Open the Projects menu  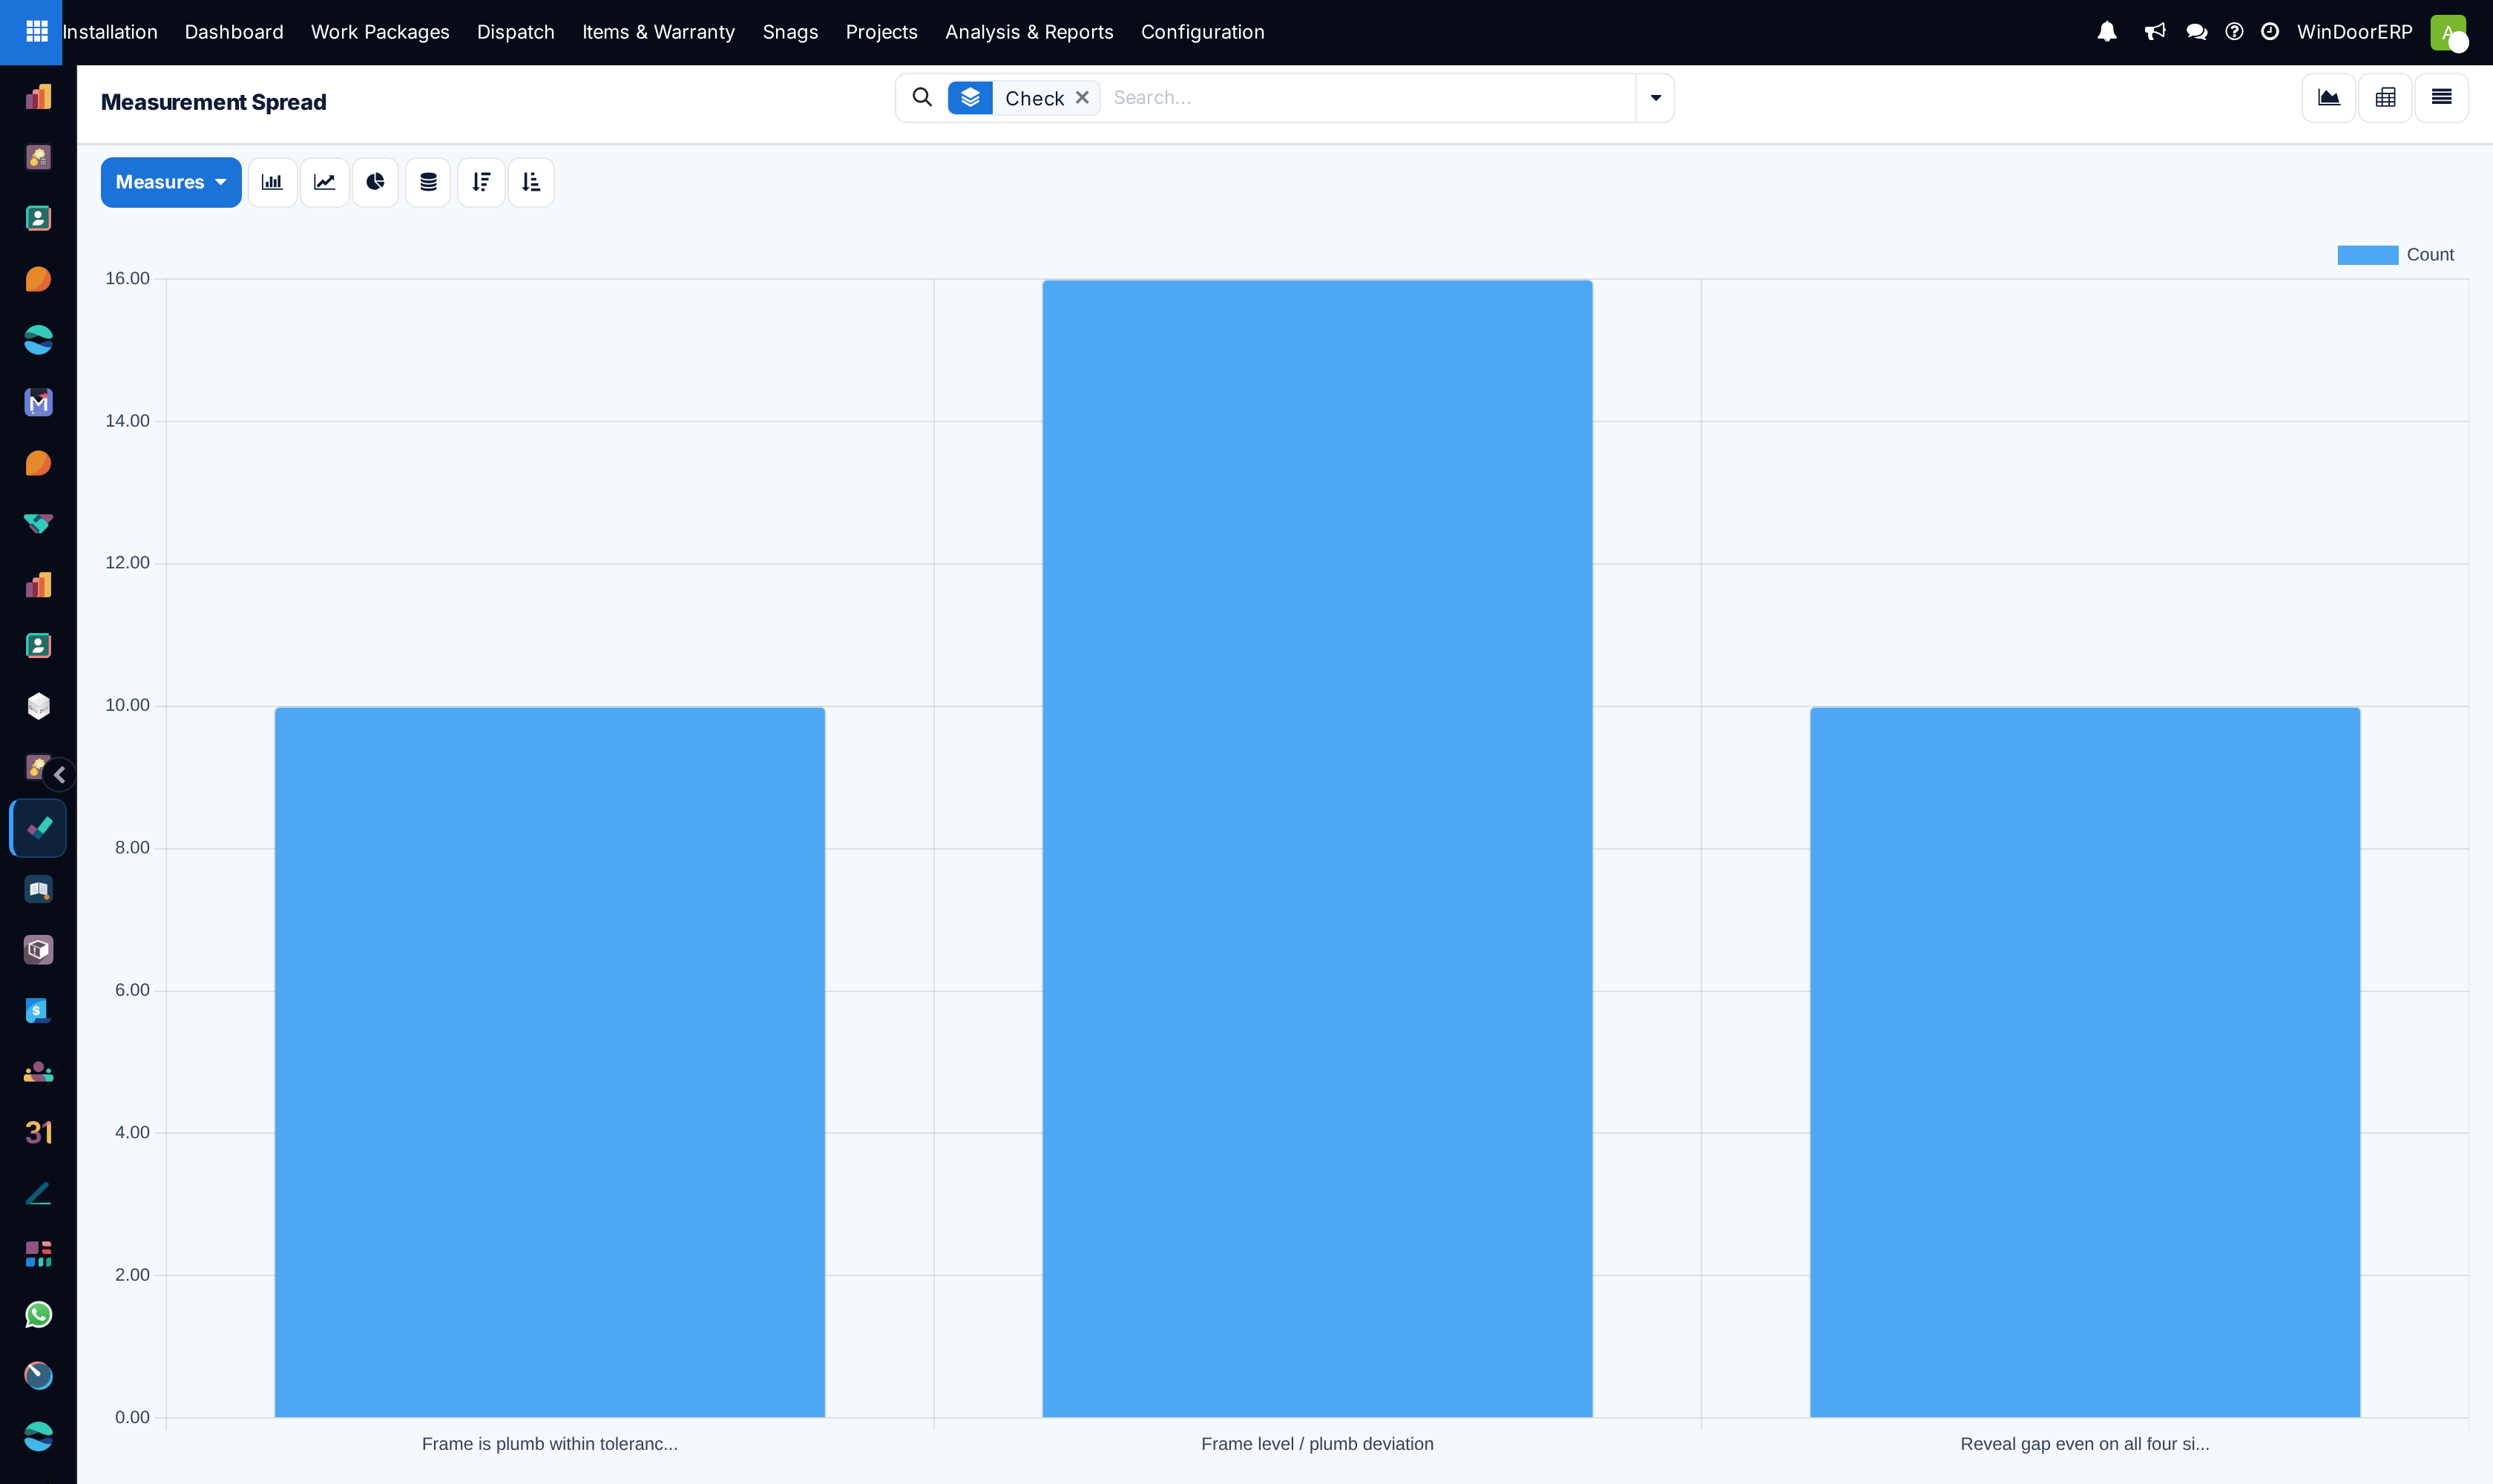(x=881, y=32)
